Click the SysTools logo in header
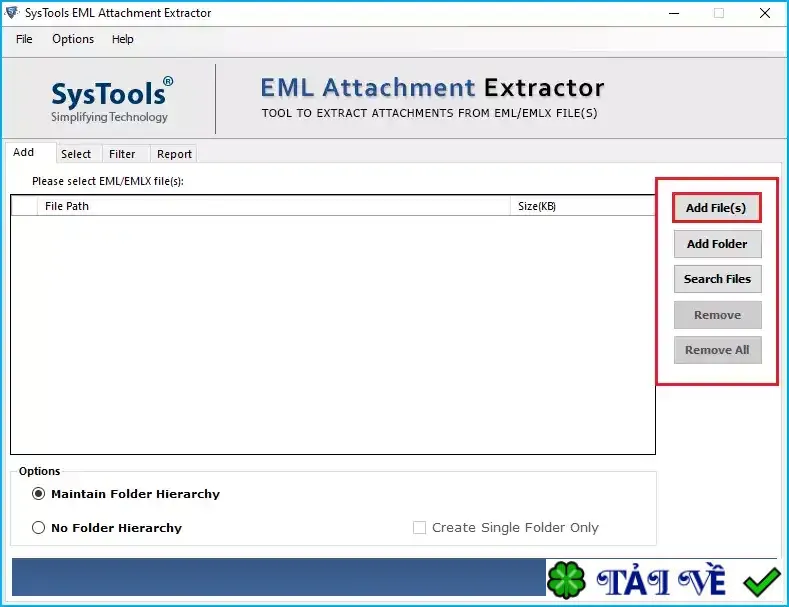The height and width of the screenshot is (607, 789). [x=112, y=100]
